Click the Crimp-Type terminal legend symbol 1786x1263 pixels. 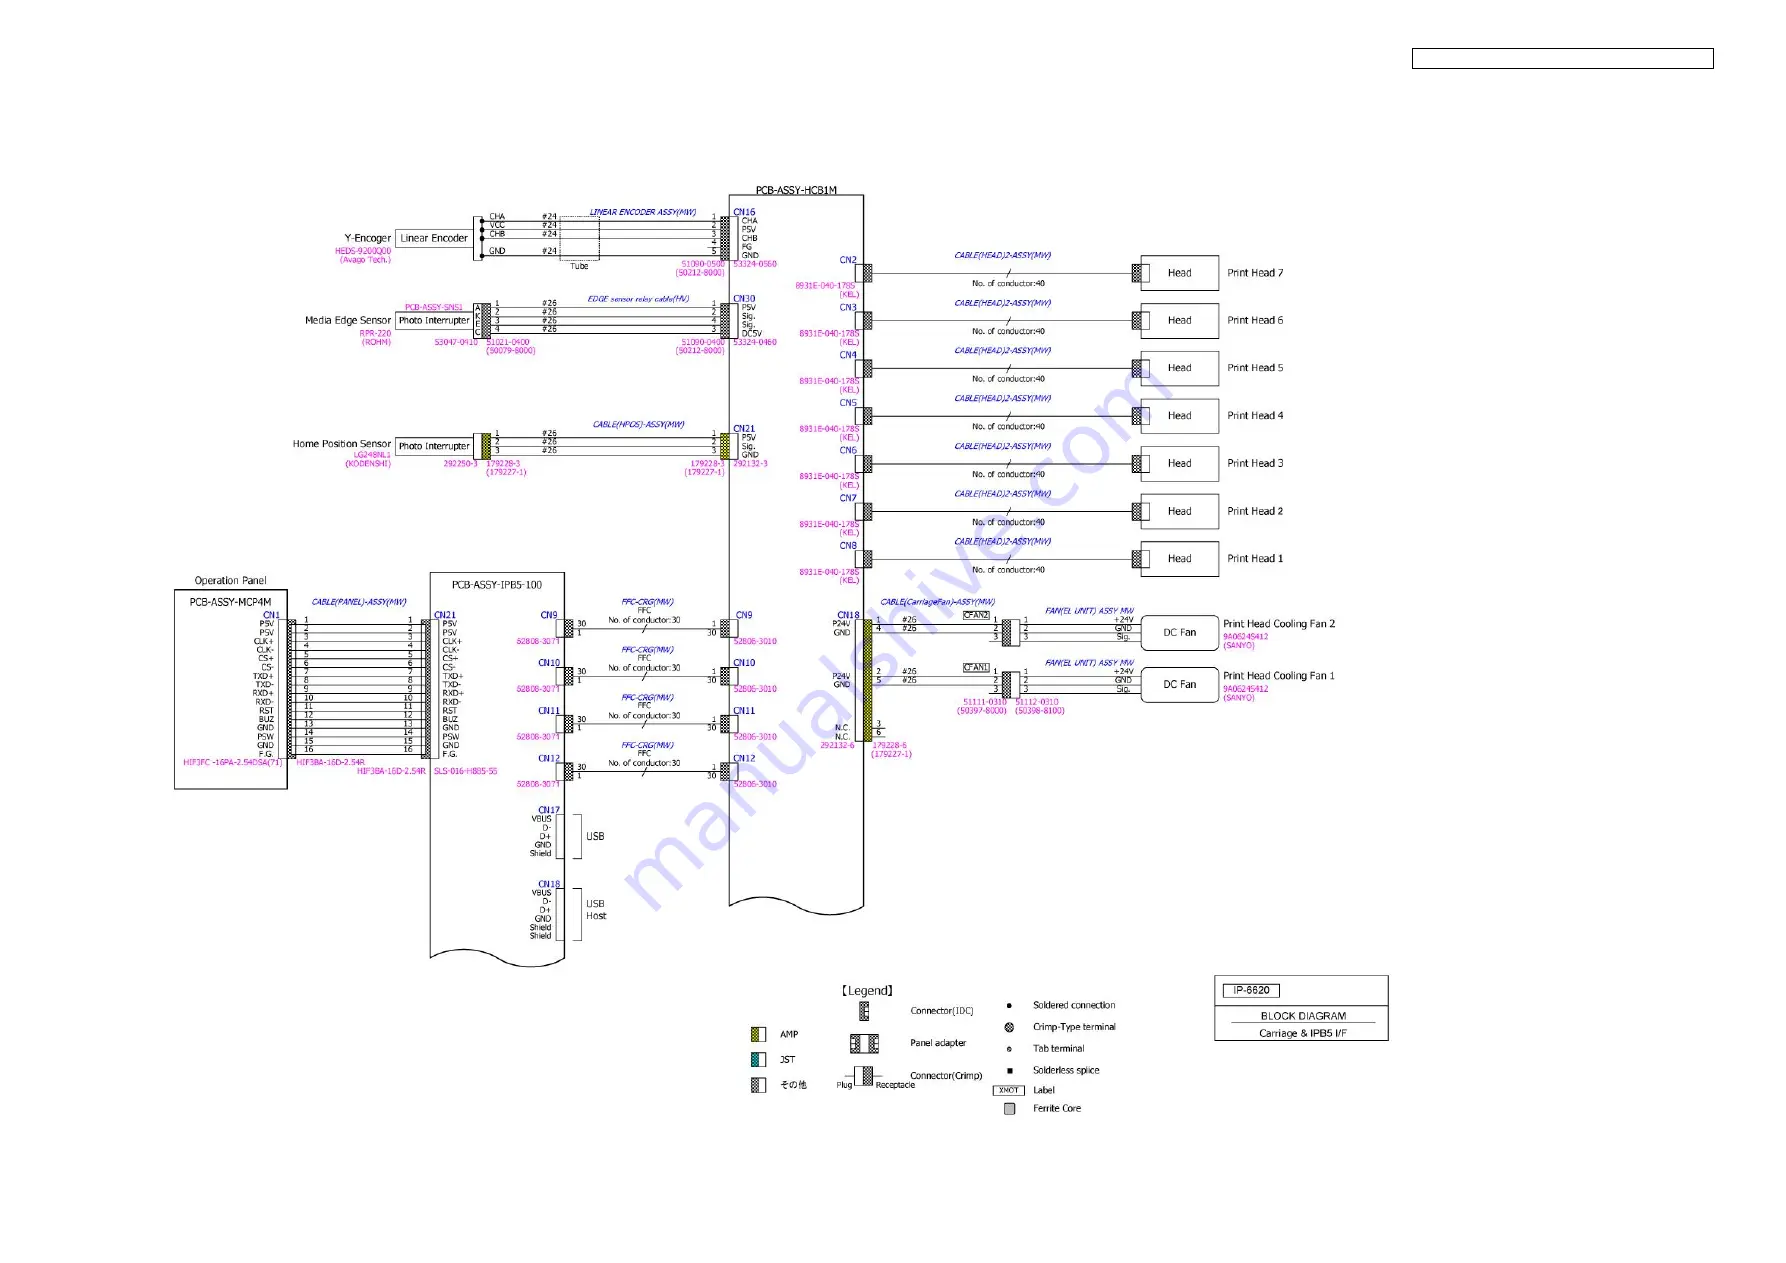tap(1009, 1027)
